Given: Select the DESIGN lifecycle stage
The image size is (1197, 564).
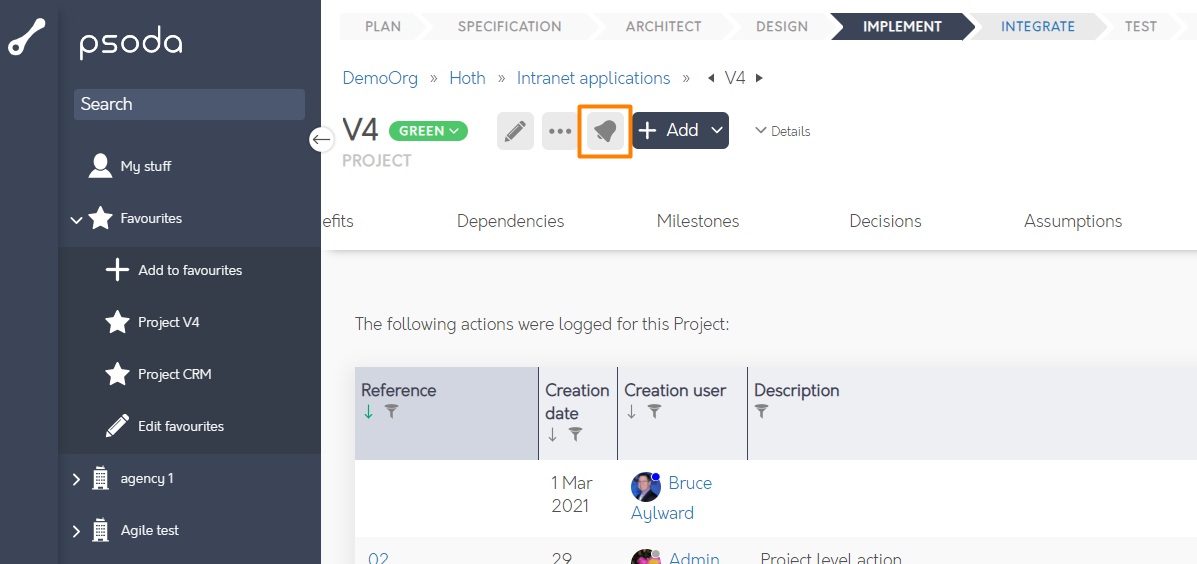Looking at the screenshot, I should (782, 27).
